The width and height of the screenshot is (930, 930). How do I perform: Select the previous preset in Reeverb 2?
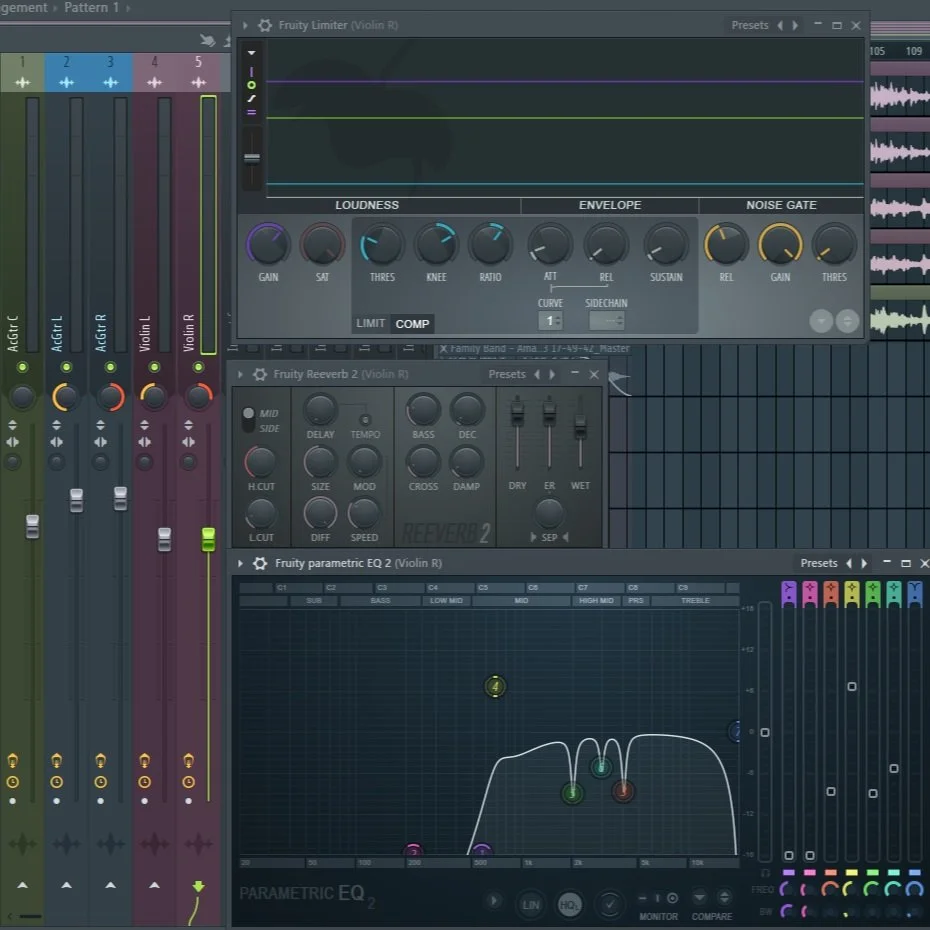coord(537,374)
